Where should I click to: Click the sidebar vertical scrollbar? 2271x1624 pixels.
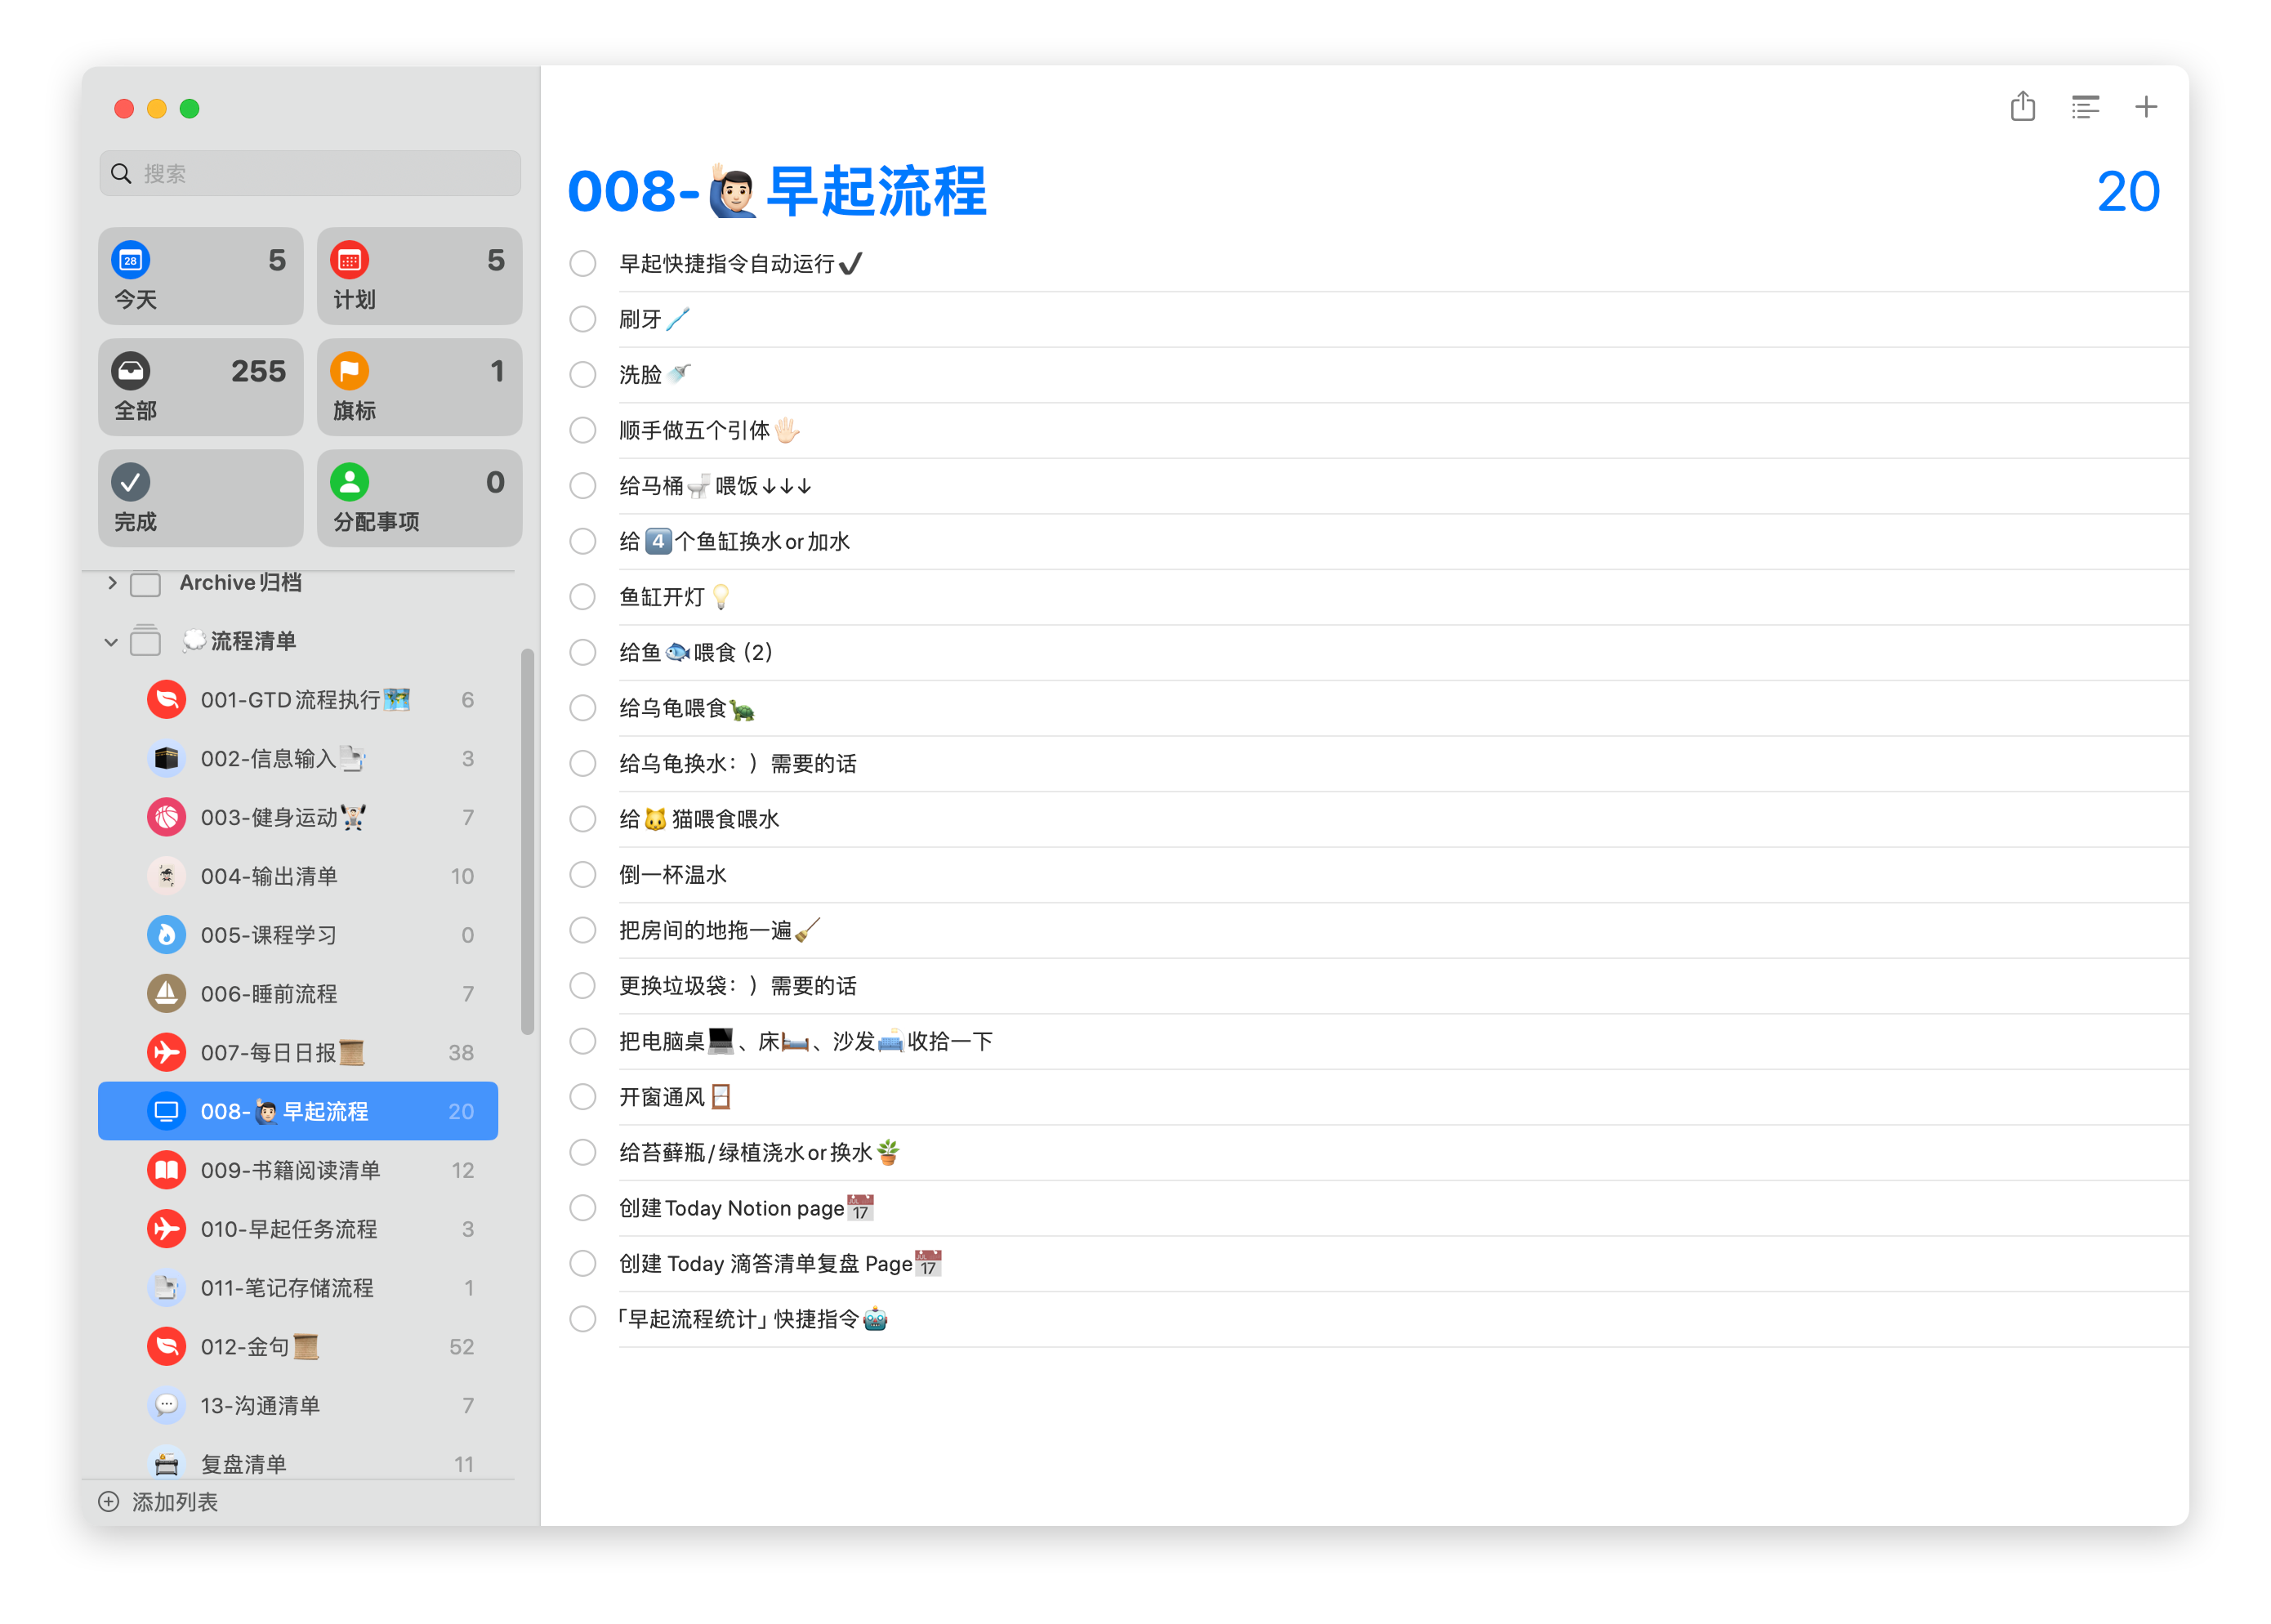[x=527, y=842]
